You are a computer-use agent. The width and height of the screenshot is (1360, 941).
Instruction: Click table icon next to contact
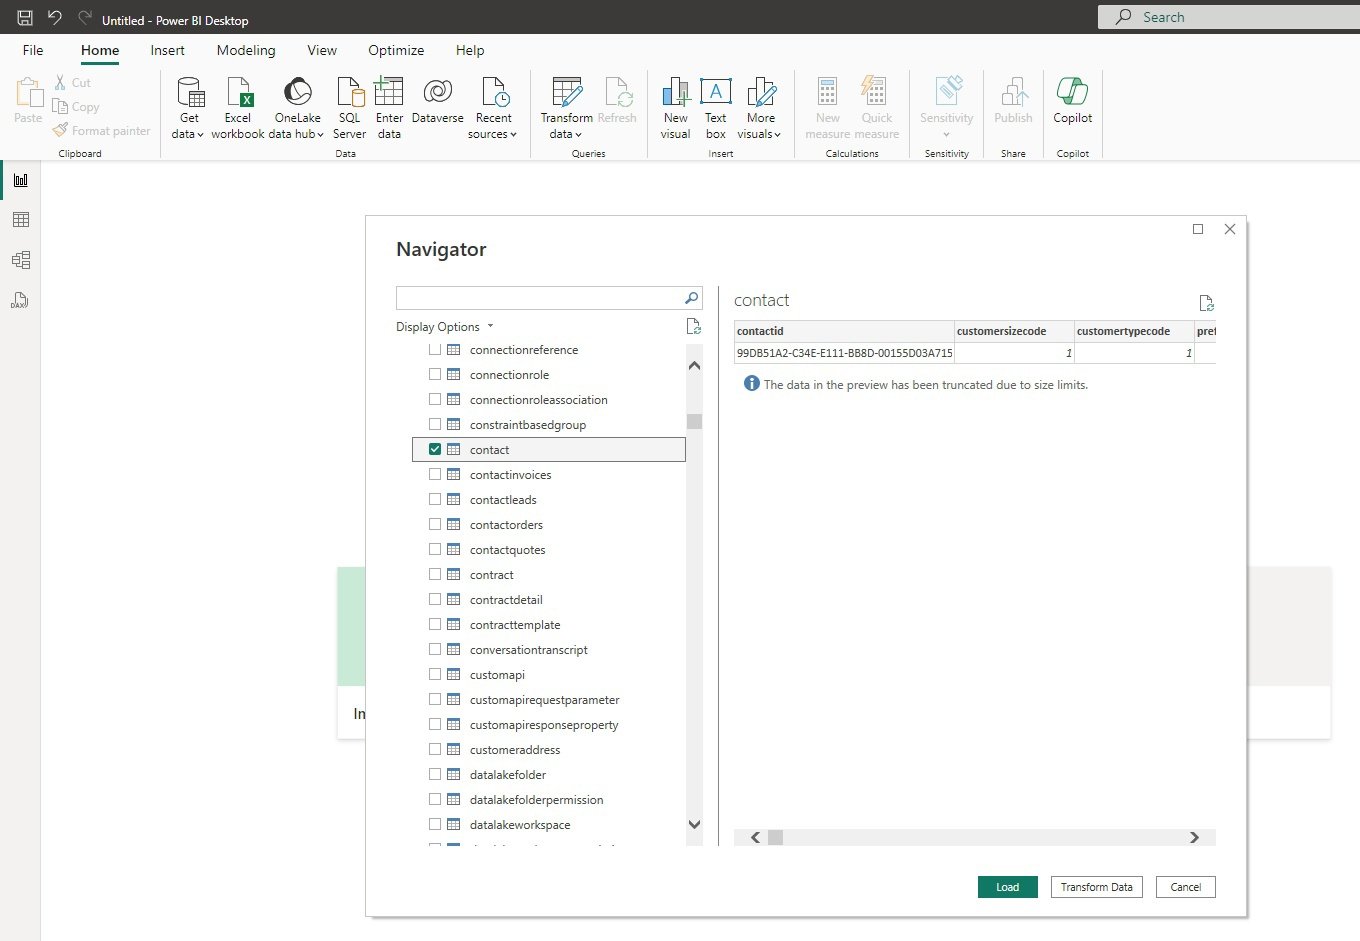point(453,450)
